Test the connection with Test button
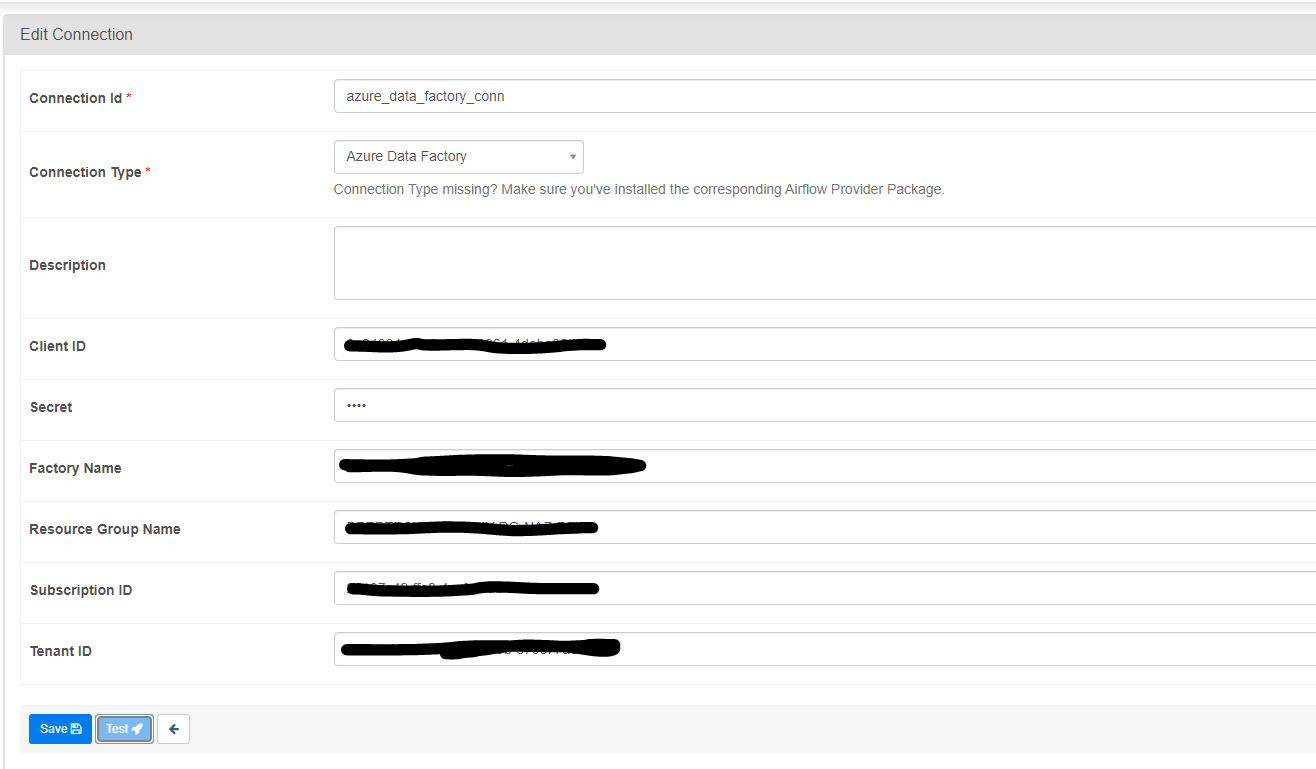Screen dimensions: 1316x769 coord(125,729)
